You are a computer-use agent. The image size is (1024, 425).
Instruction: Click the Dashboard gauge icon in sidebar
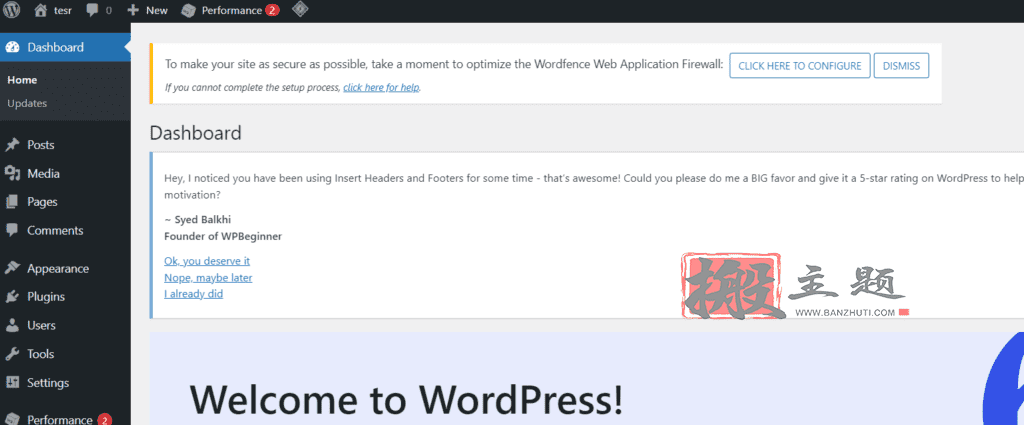tap(12, 47)
